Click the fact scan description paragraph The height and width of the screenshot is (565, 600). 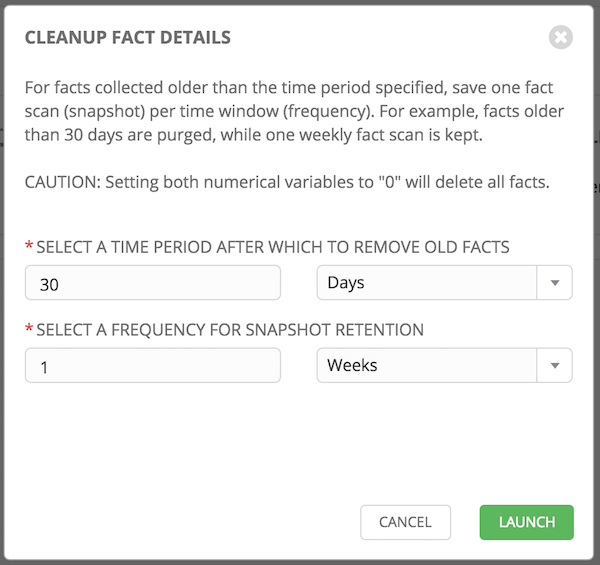click(x=294, y=111)
